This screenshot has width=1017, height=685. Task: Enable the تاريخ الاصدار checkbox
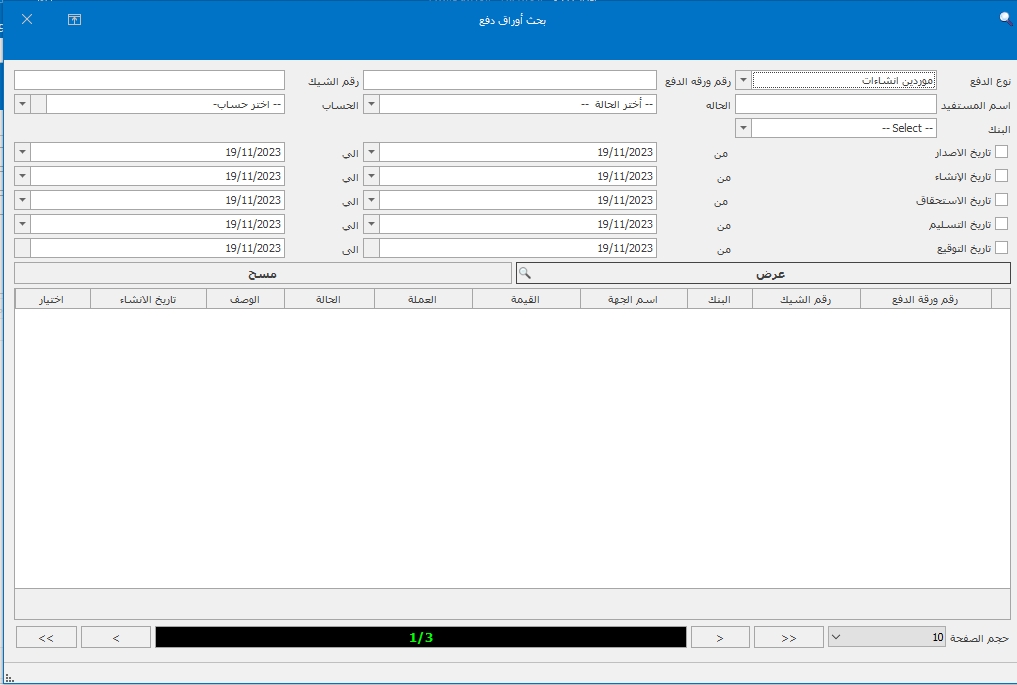pos(1001,152)
